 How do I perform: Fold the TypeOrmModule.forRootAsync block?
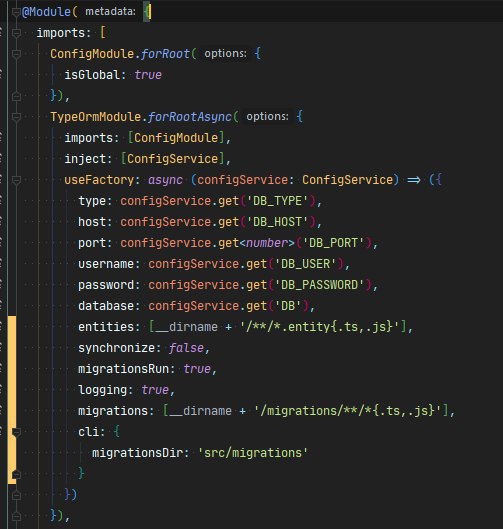coord(16,117)
